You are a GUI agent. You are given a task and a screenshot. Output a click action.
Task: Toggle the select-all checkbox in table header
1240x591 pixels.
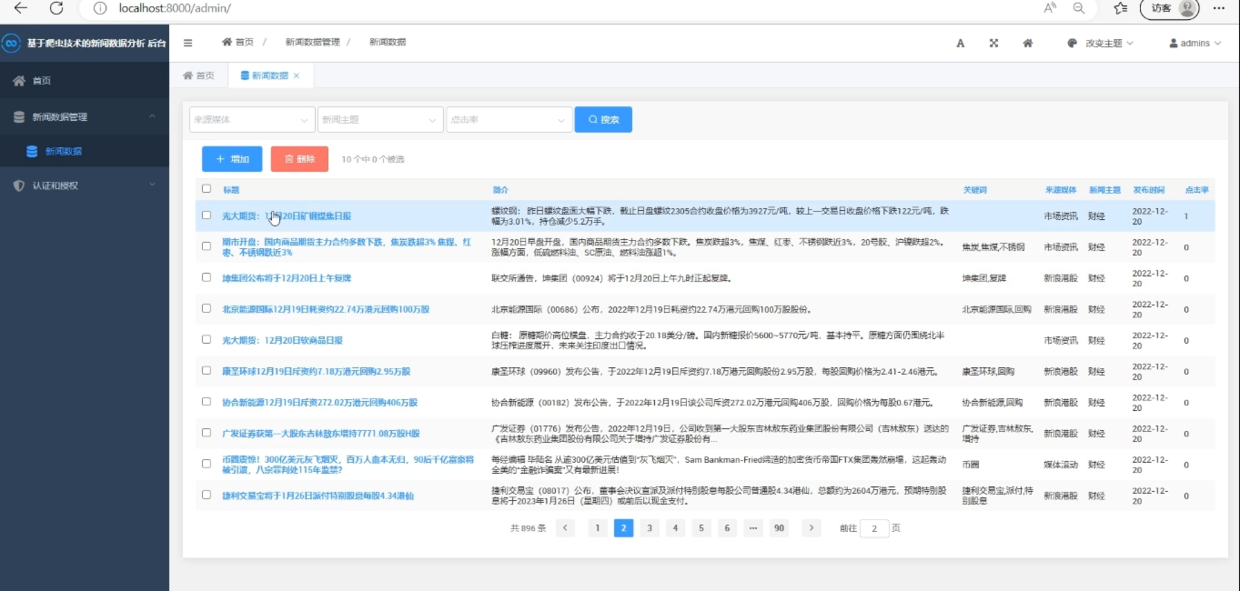point(207,189)
